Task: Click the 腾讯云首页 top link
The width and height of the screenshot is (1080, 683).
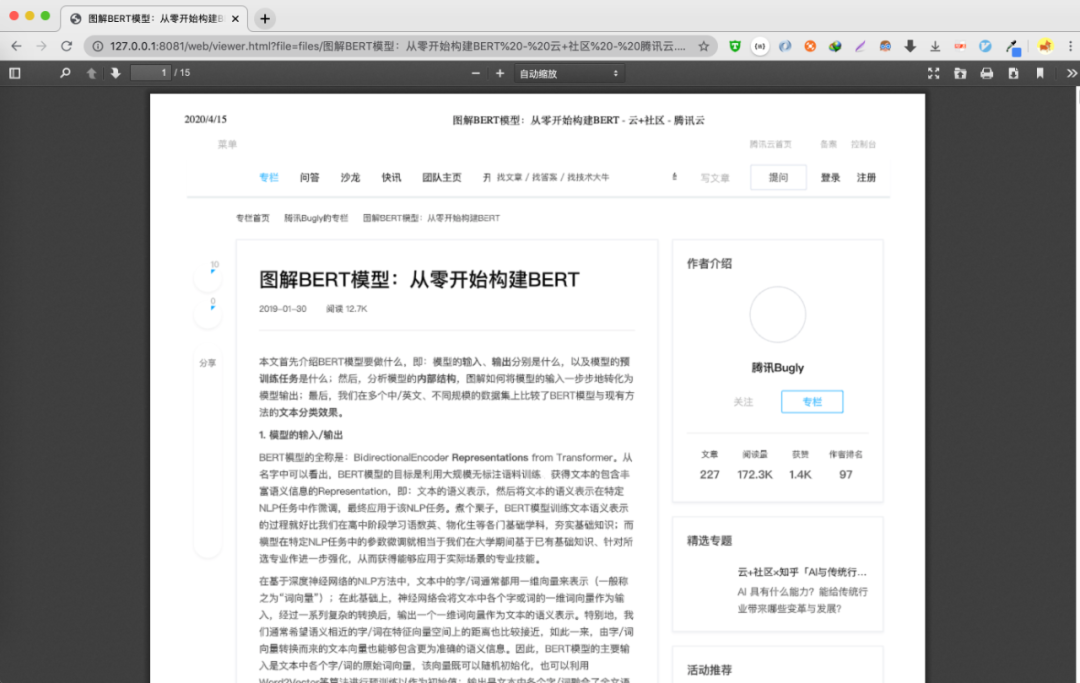Action: coord(770,145)
